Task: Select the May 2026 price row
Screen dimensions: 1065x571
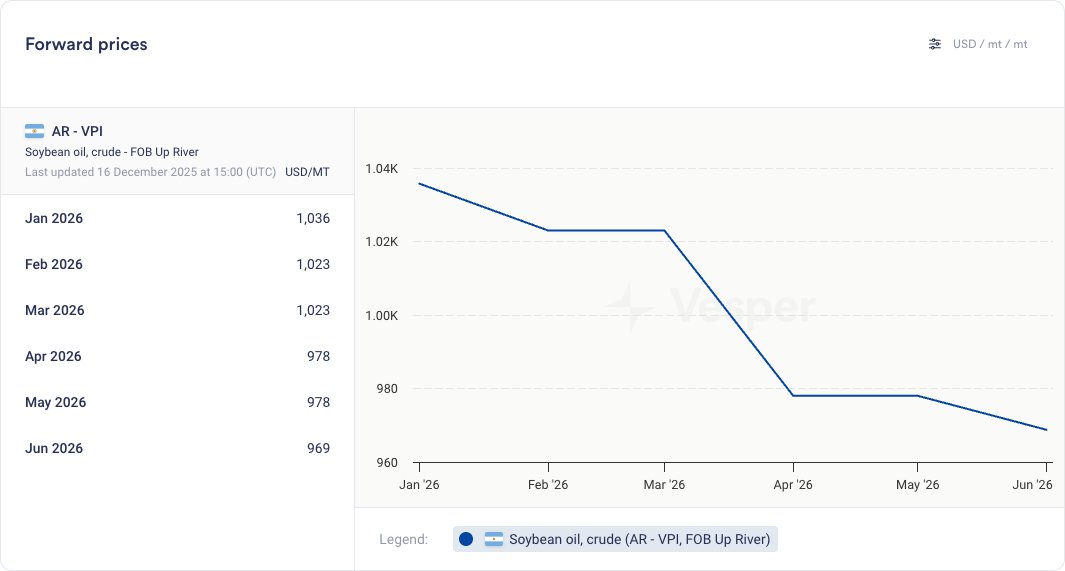Action: (177, 403)
